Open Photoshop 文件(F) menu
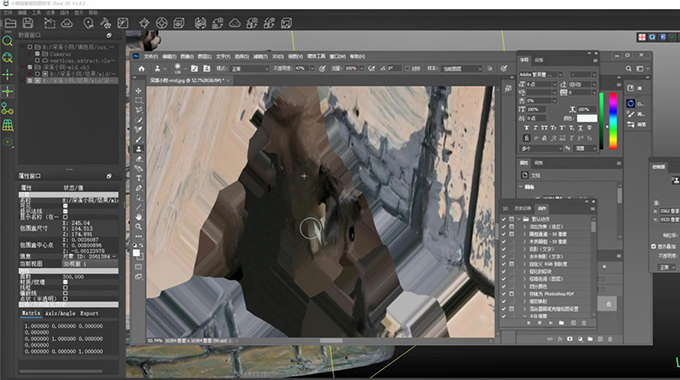The image size is (680, 380). [151, 56]
